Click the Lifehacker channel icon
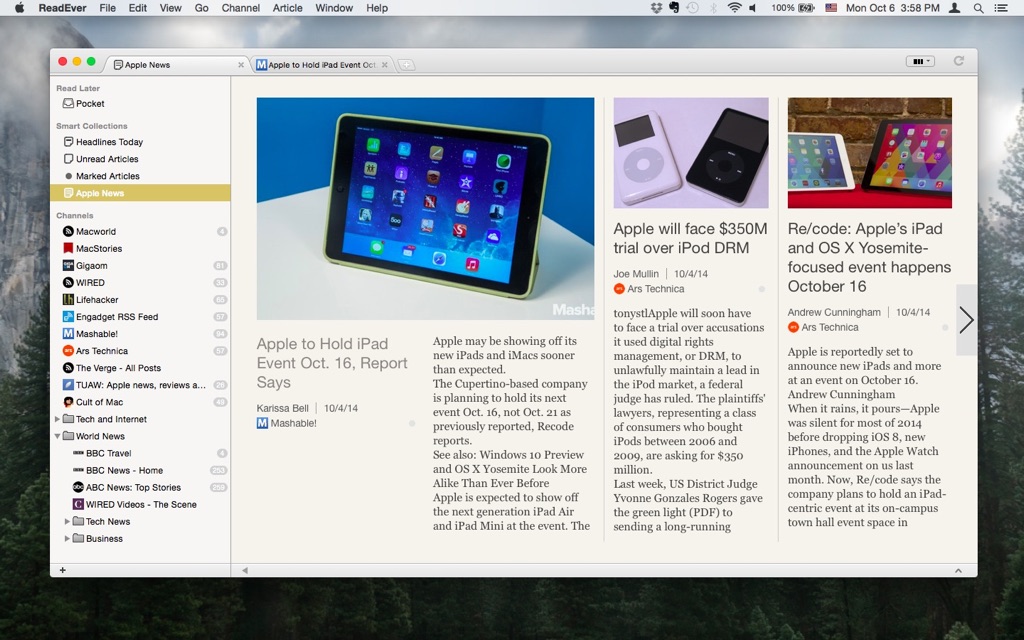Viewport: 1024px width, 640px height. tap(68, 299)
